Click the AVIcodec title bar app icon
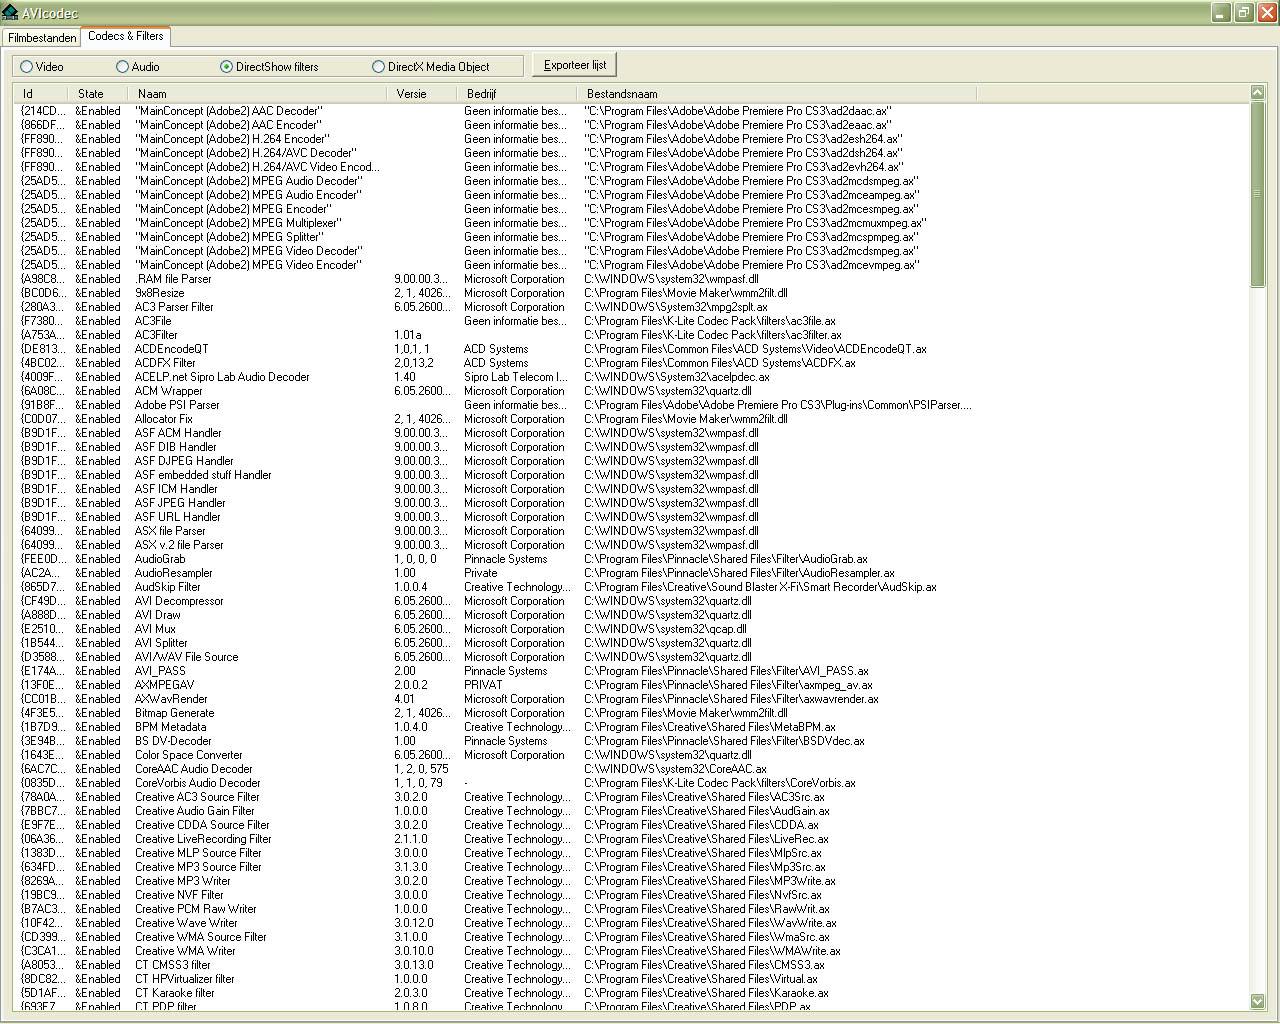This screenshot has width=1280, height=1024. coord(10,13)
